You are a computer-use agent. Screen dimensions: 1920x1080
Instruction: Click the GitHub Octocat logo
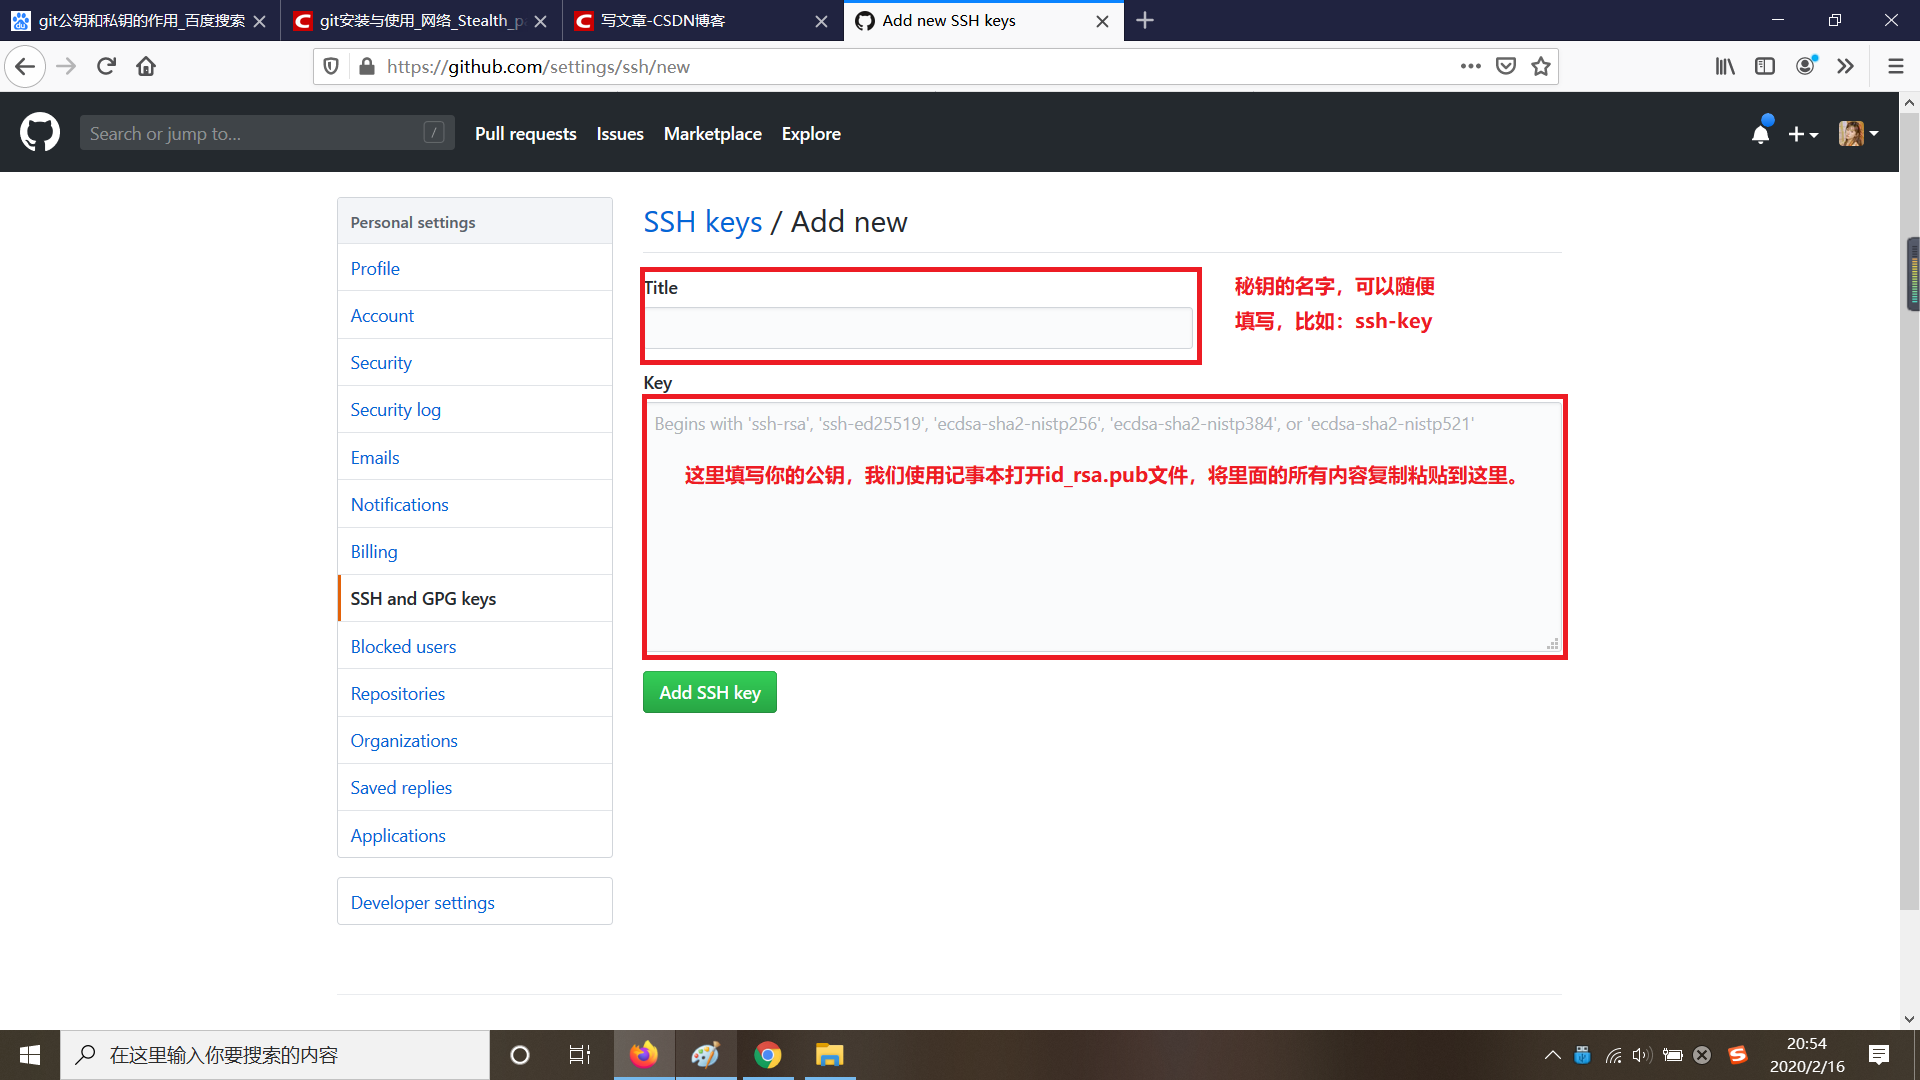click(x=40, y=133)
